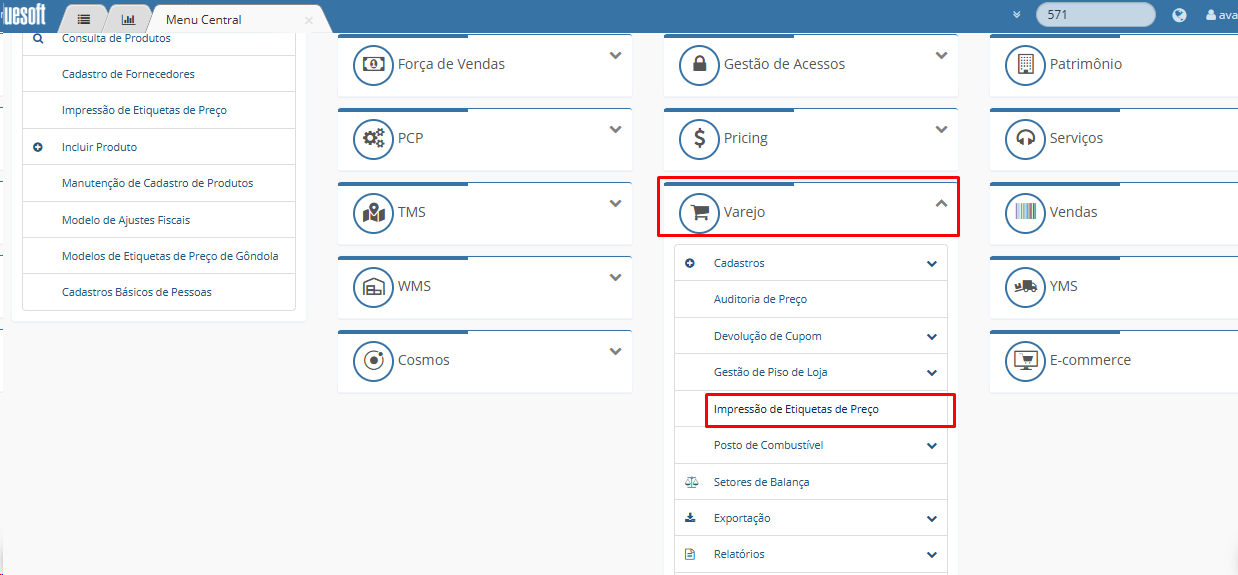Switch to the bar chart tab
1238x575 pixels.
pos(128,19)
